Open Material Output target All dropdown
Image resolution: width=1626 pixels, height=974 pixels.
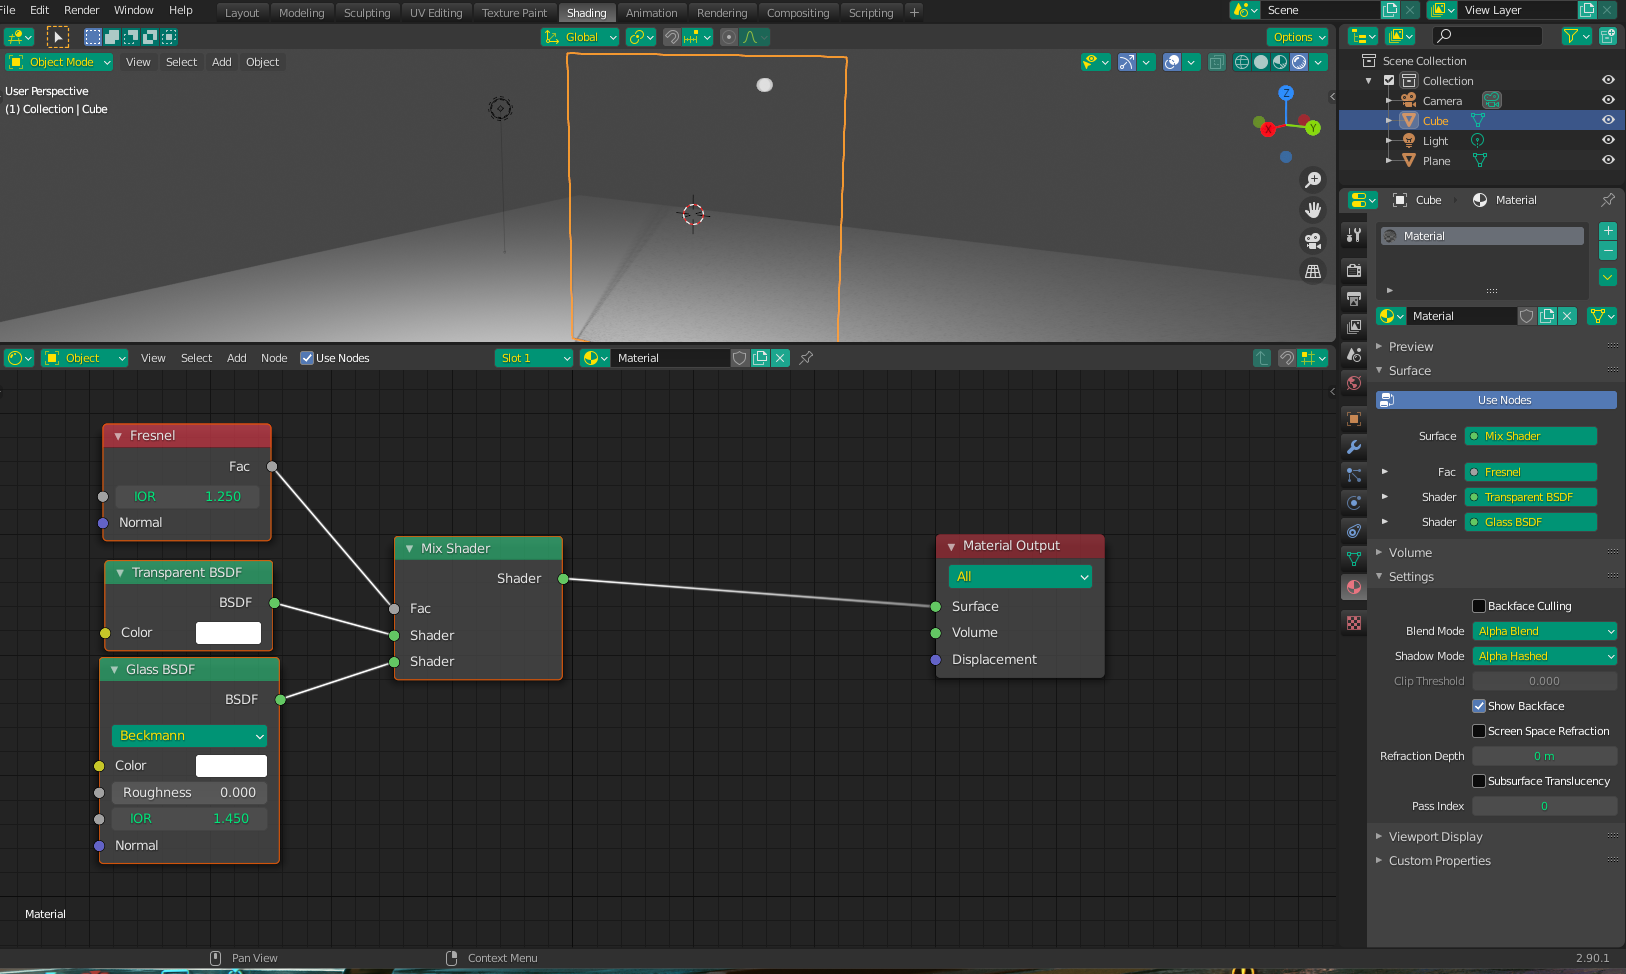pos(1020,577)
